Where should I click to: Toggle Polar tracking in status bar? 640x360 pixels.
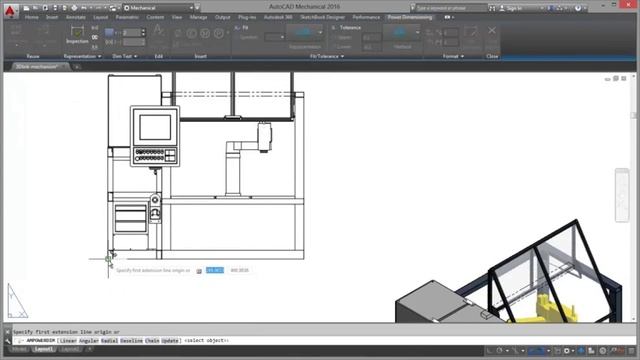click(500, 351)
